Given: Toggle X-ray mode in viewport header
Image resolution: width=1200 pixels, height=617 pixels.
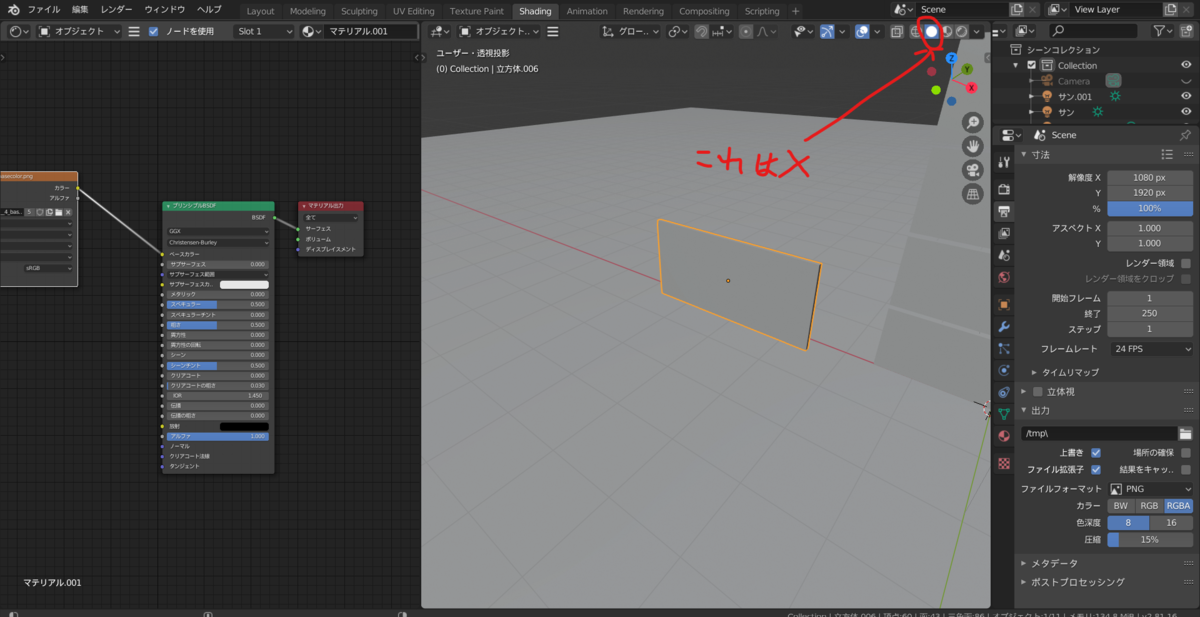Looking at the screenshot, I should 896,31.
